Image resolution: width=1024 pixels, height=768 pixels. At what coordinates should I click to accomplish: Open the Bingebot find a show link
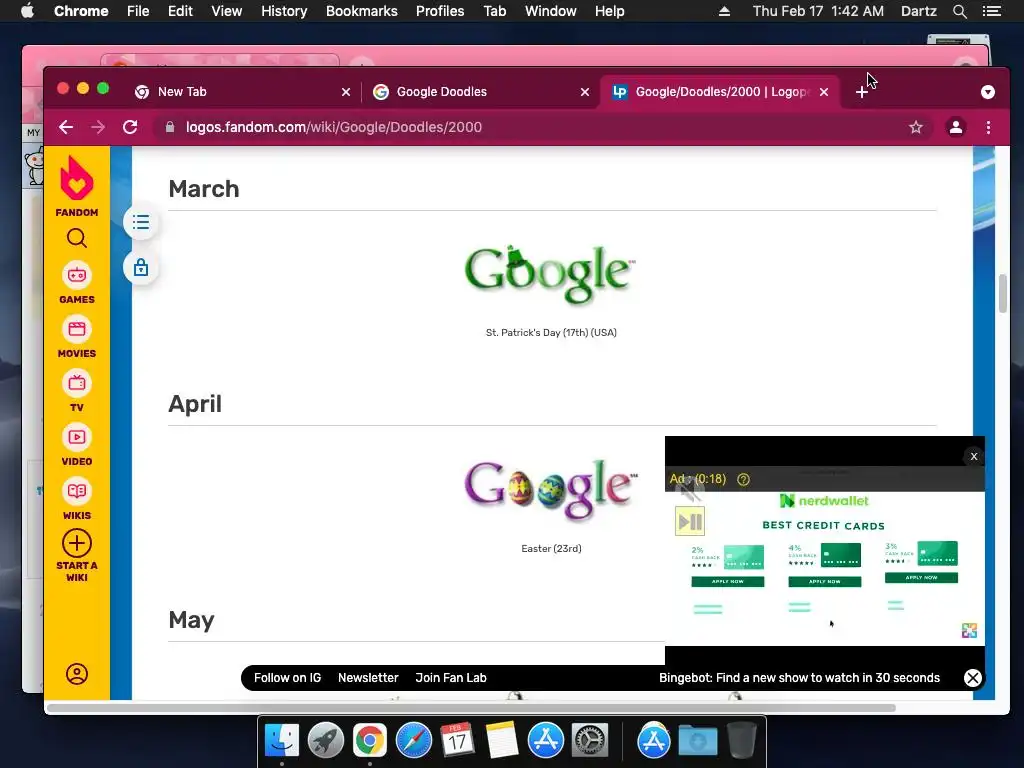[799, 678]
